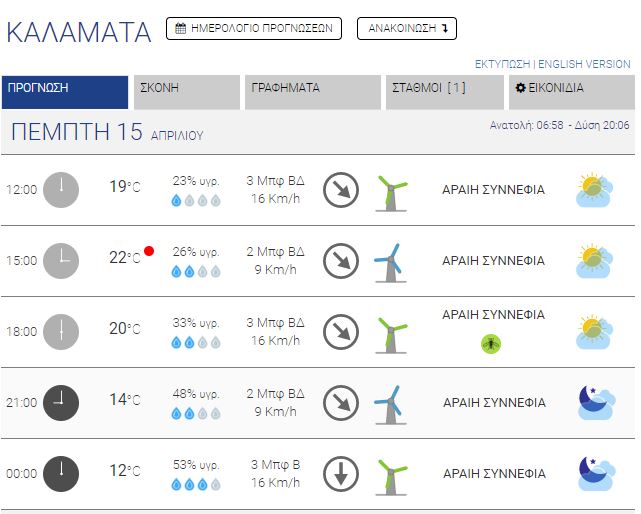Open the ΓΡΑΦΗΜΑΤΑ tab
641x514 pixels.
click(313, 92)
